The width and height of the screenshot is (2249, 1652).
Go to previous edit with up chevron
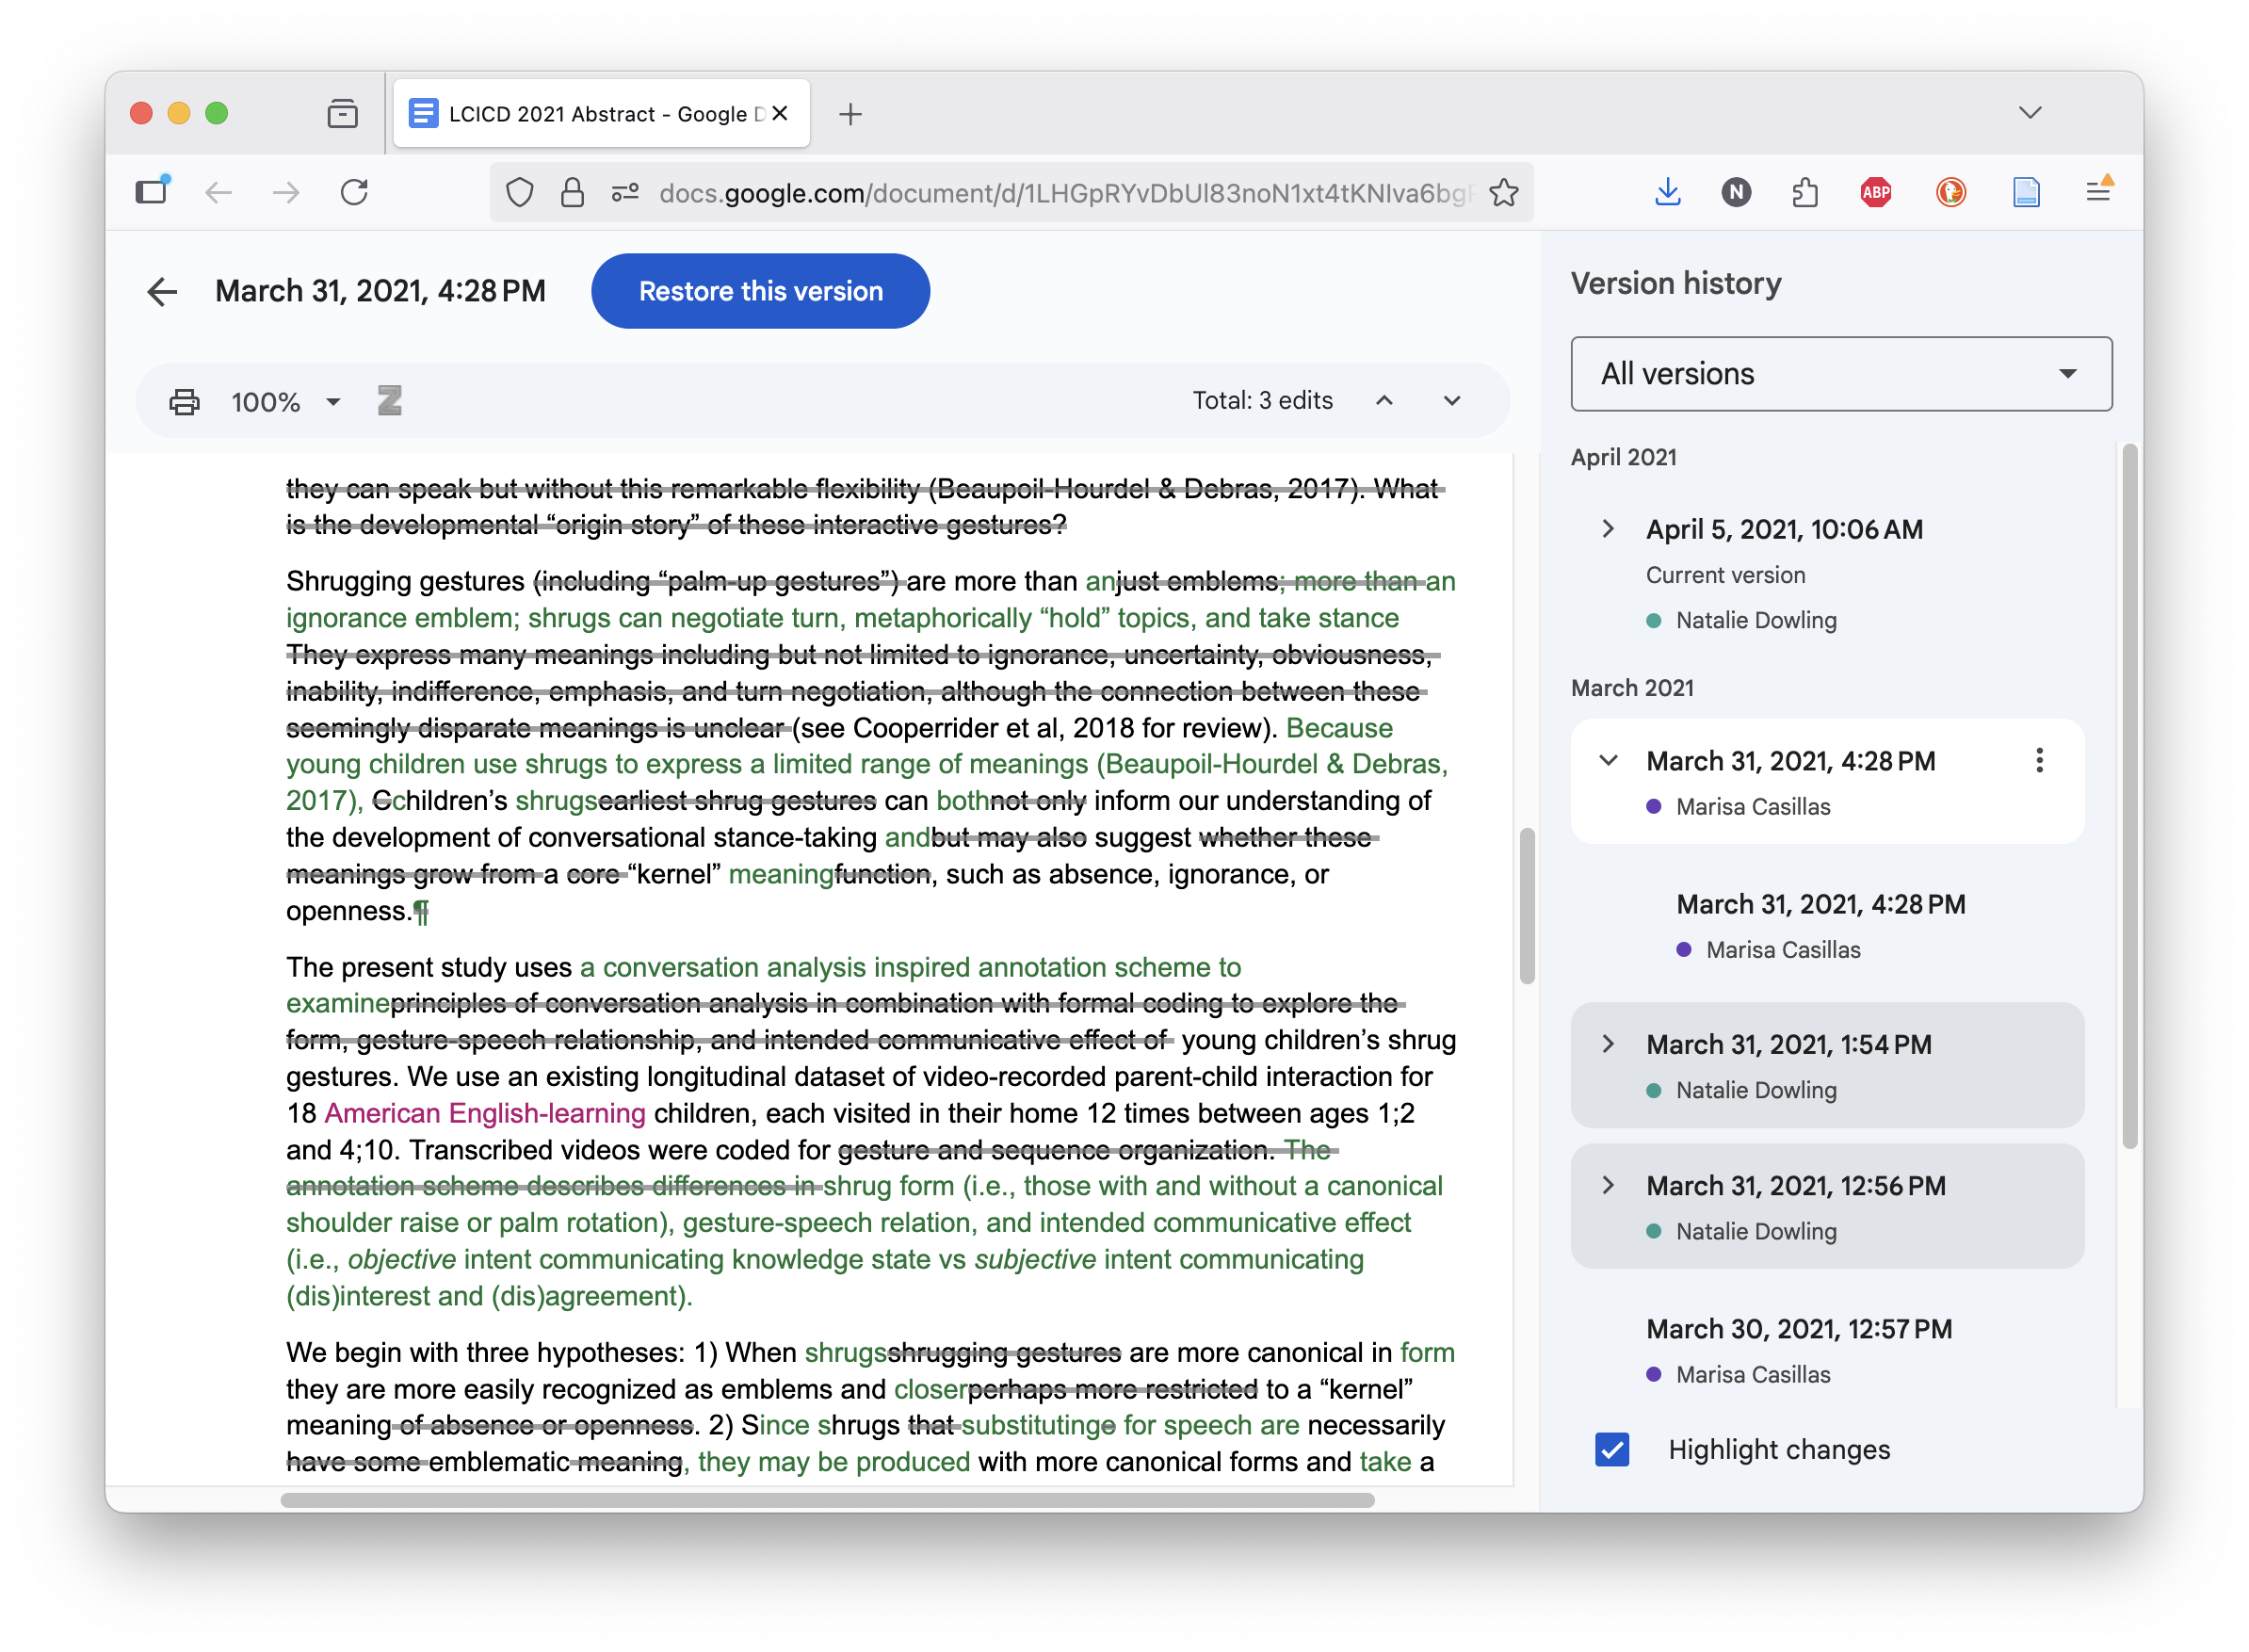(x=1384, y=400)
